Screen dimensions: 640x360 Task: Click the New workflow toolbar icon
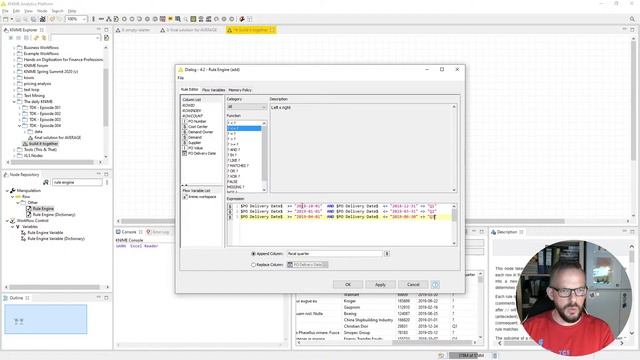click(5, 19)
